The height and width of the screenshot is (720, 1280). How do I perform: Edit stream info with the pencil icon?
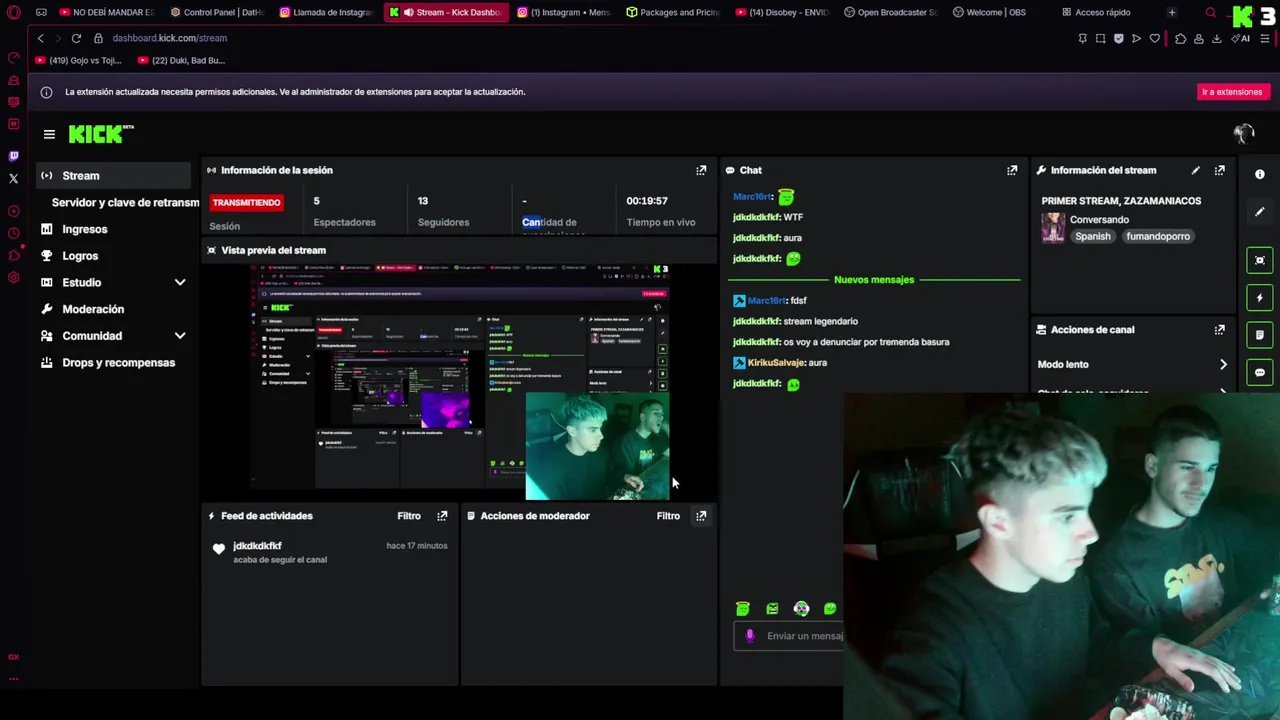tap(1195, 170)
